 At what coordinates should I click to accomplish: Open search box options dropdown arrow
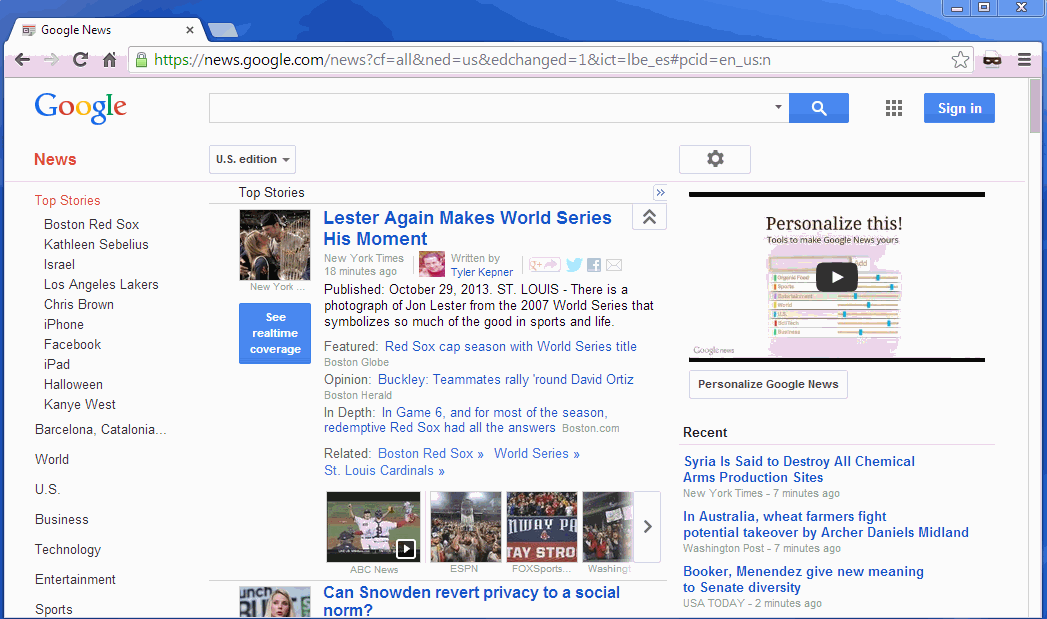coord(778,107)
